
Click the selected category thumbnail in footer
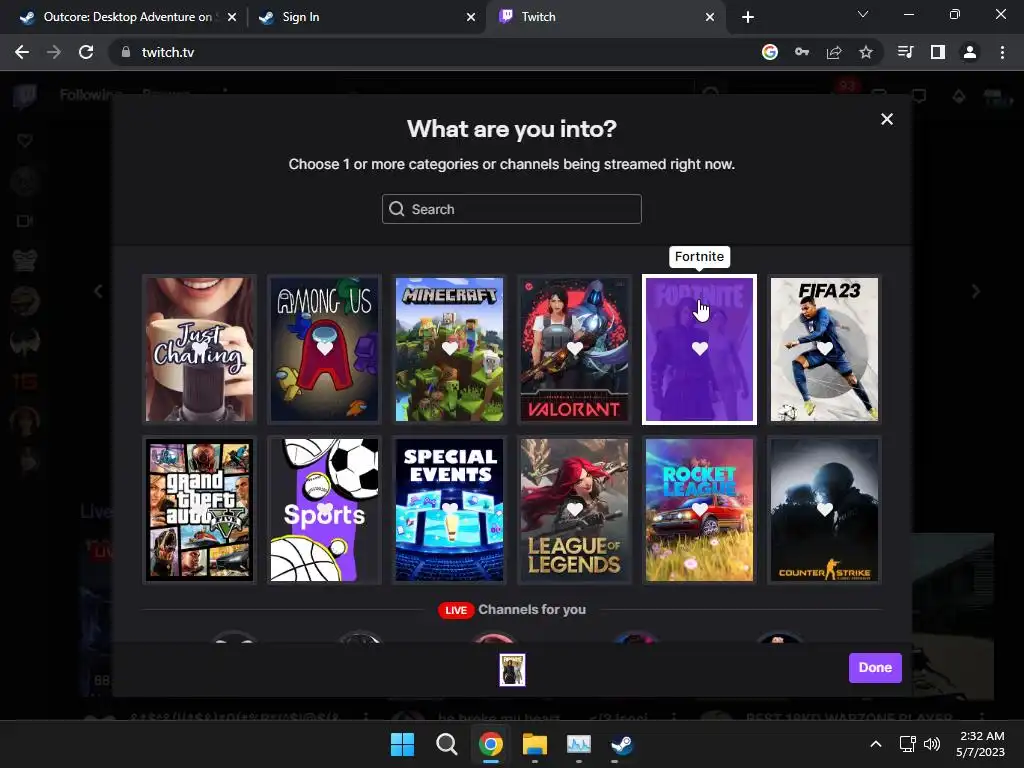pyautogui.click(x=512, y=669)
